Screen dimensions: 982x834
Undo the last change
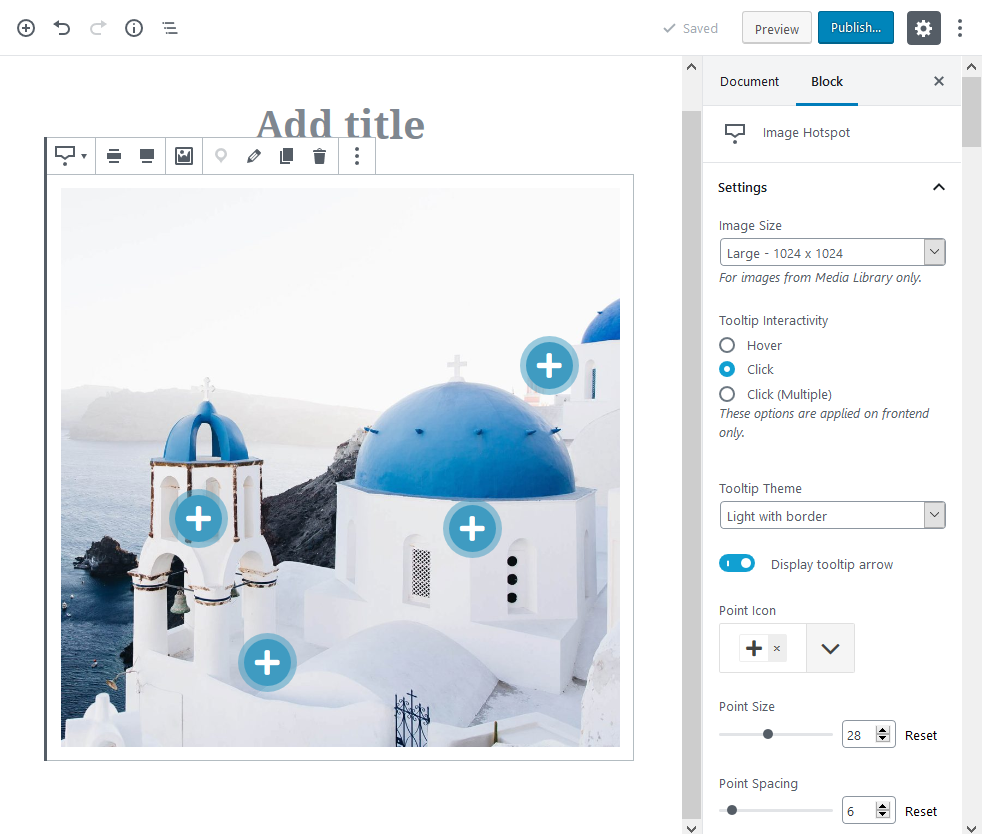[x=61, y=28]
